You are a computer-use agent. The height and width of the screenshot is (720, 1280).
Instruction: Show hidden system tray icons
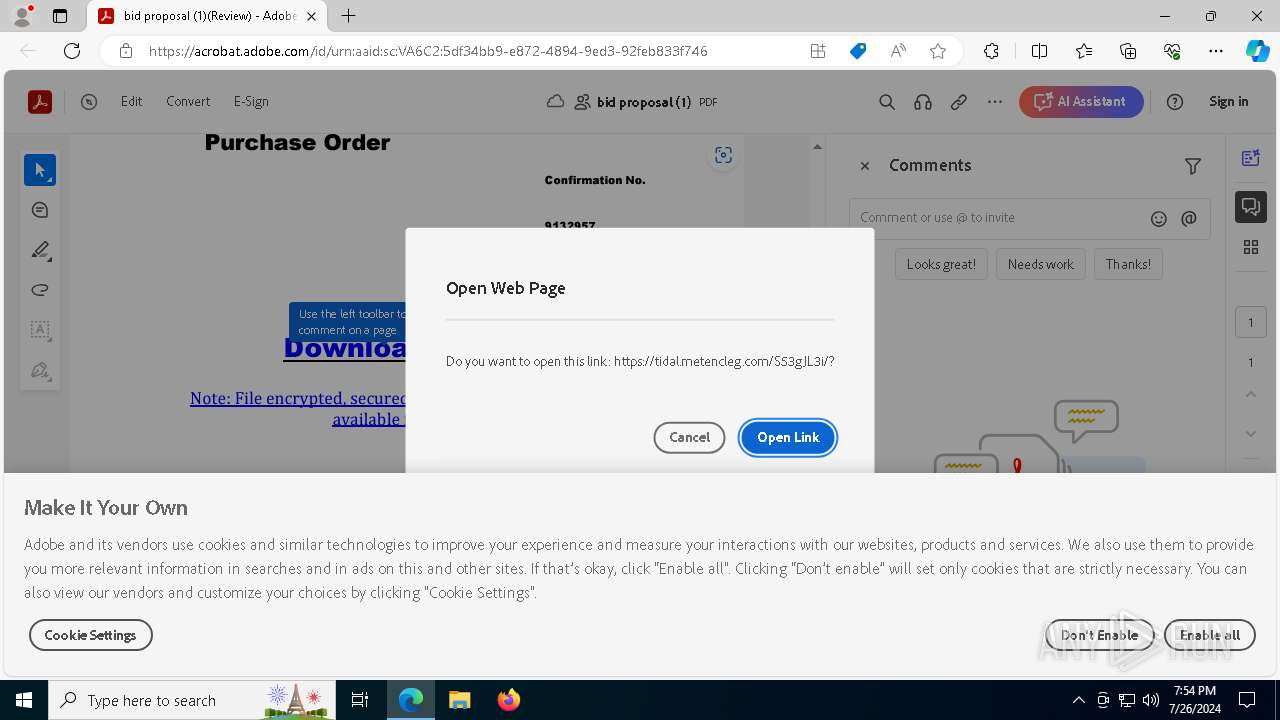coord(1078,700)
